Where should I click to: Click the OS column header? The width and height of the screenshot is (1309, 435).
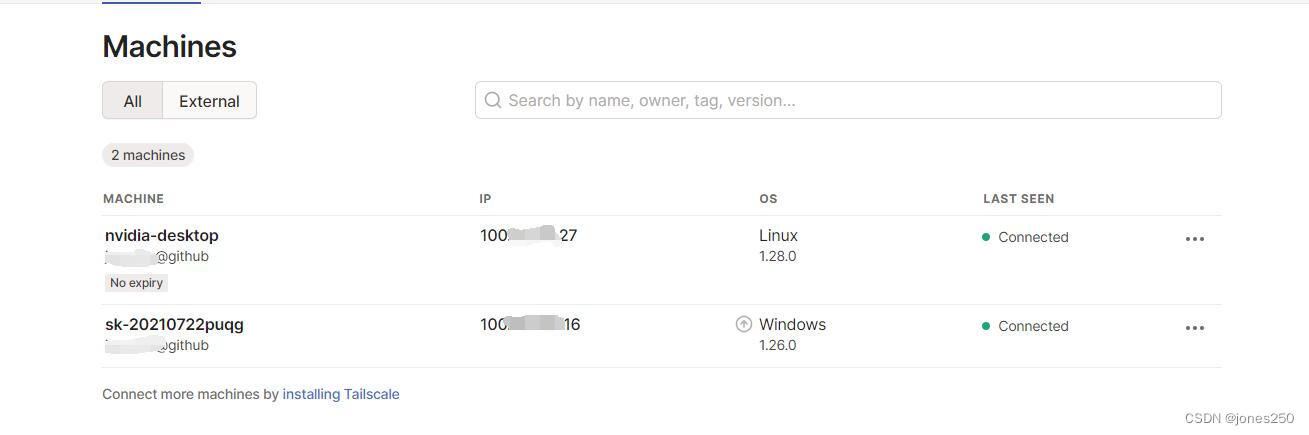(768, 199)
